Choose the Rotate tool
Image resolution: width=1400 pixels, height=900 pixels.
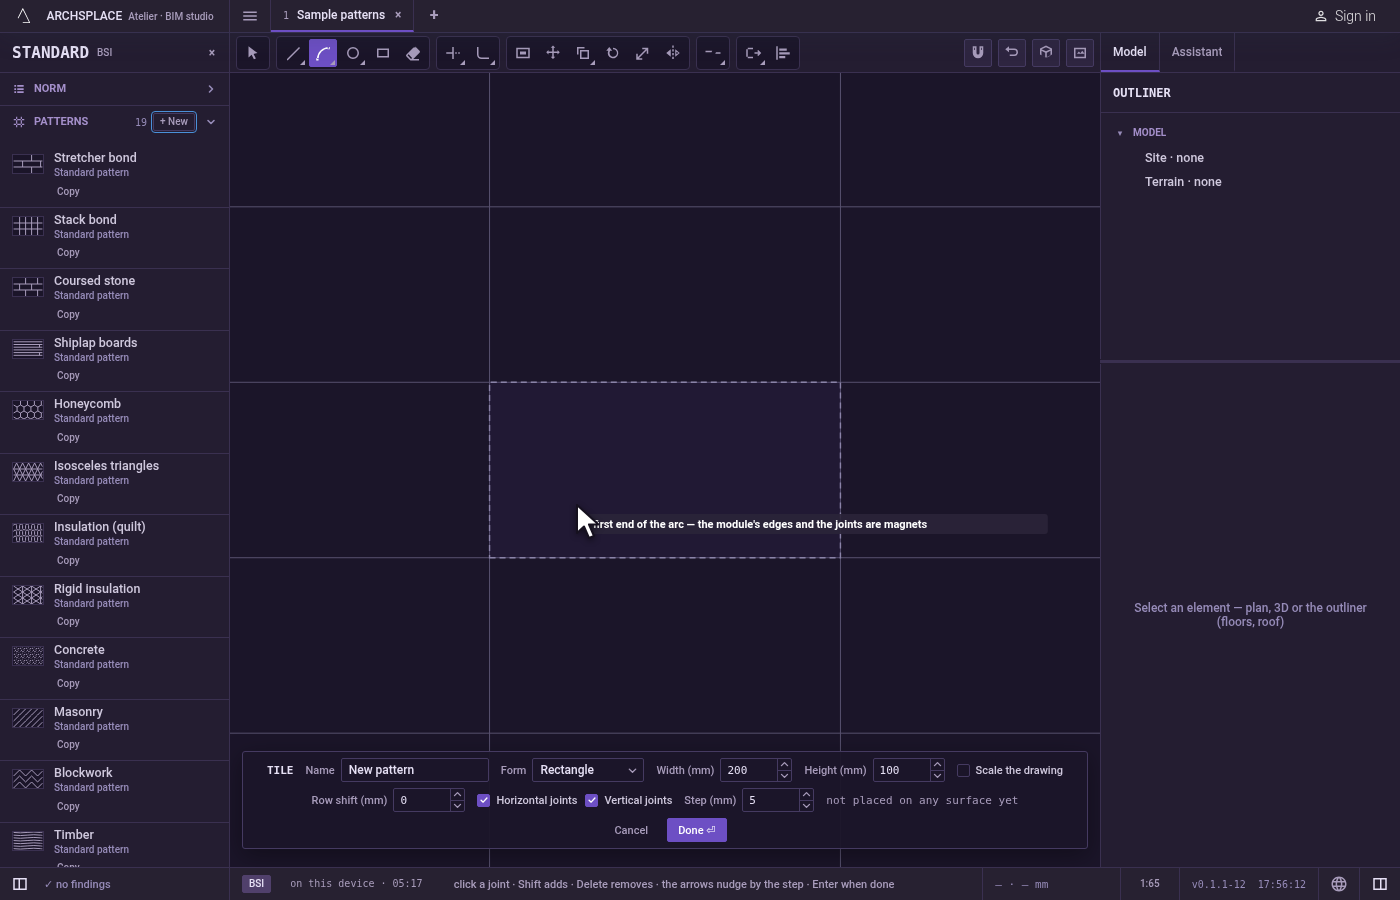pos(613,53)
